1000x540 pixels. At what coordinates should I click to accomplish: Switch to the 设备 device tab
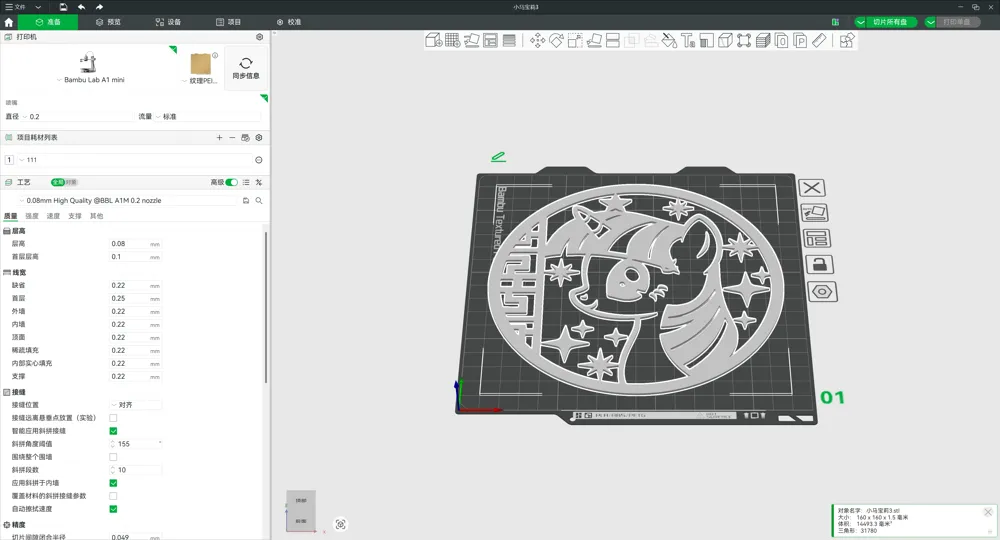tap(168, 22)
